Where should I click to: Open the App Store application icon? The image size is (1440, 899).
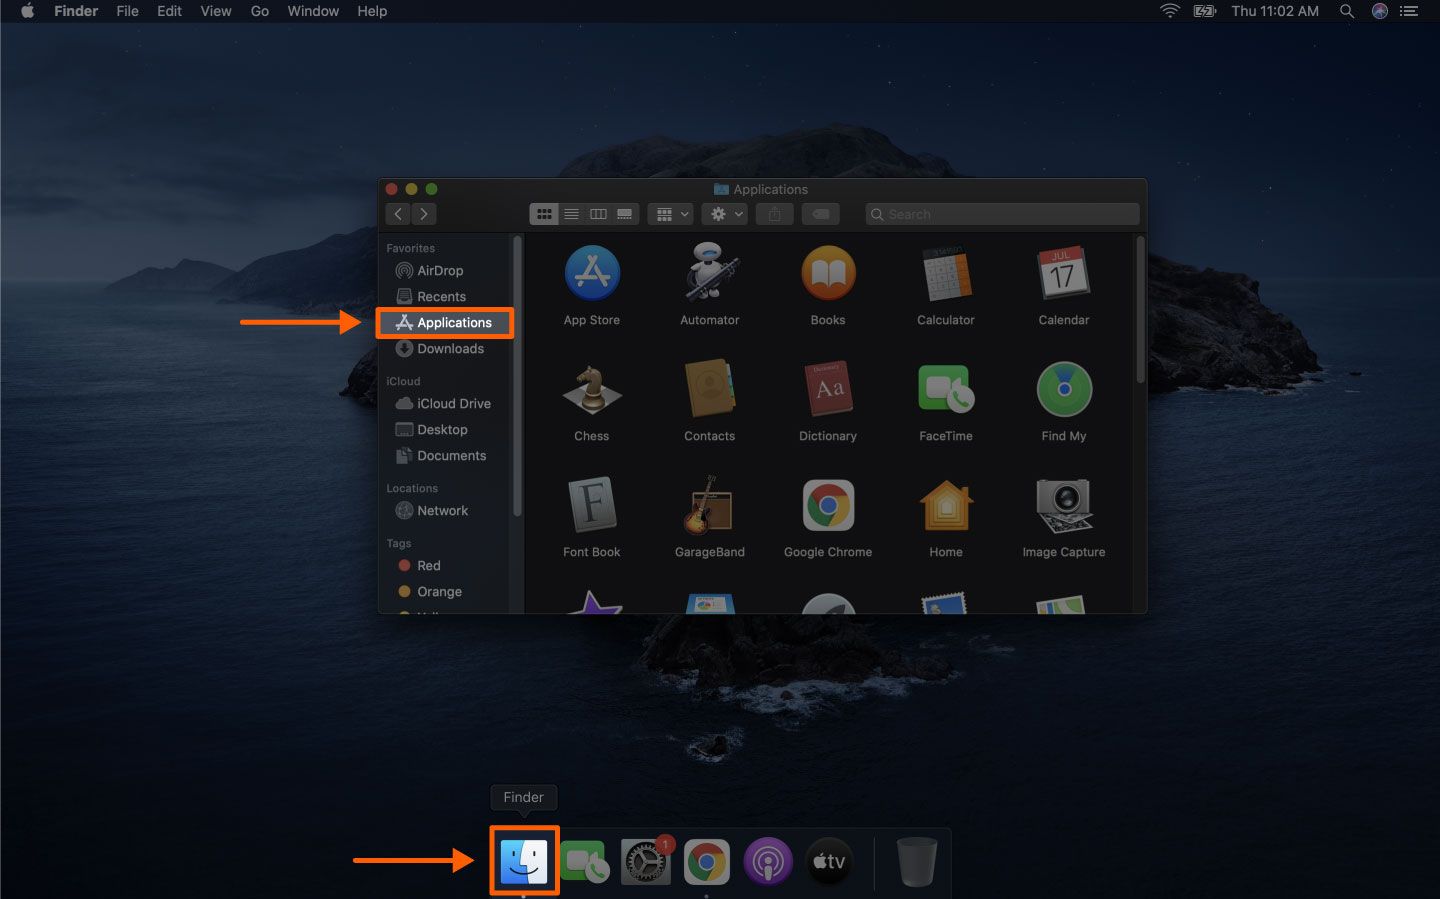coord(592,273)
